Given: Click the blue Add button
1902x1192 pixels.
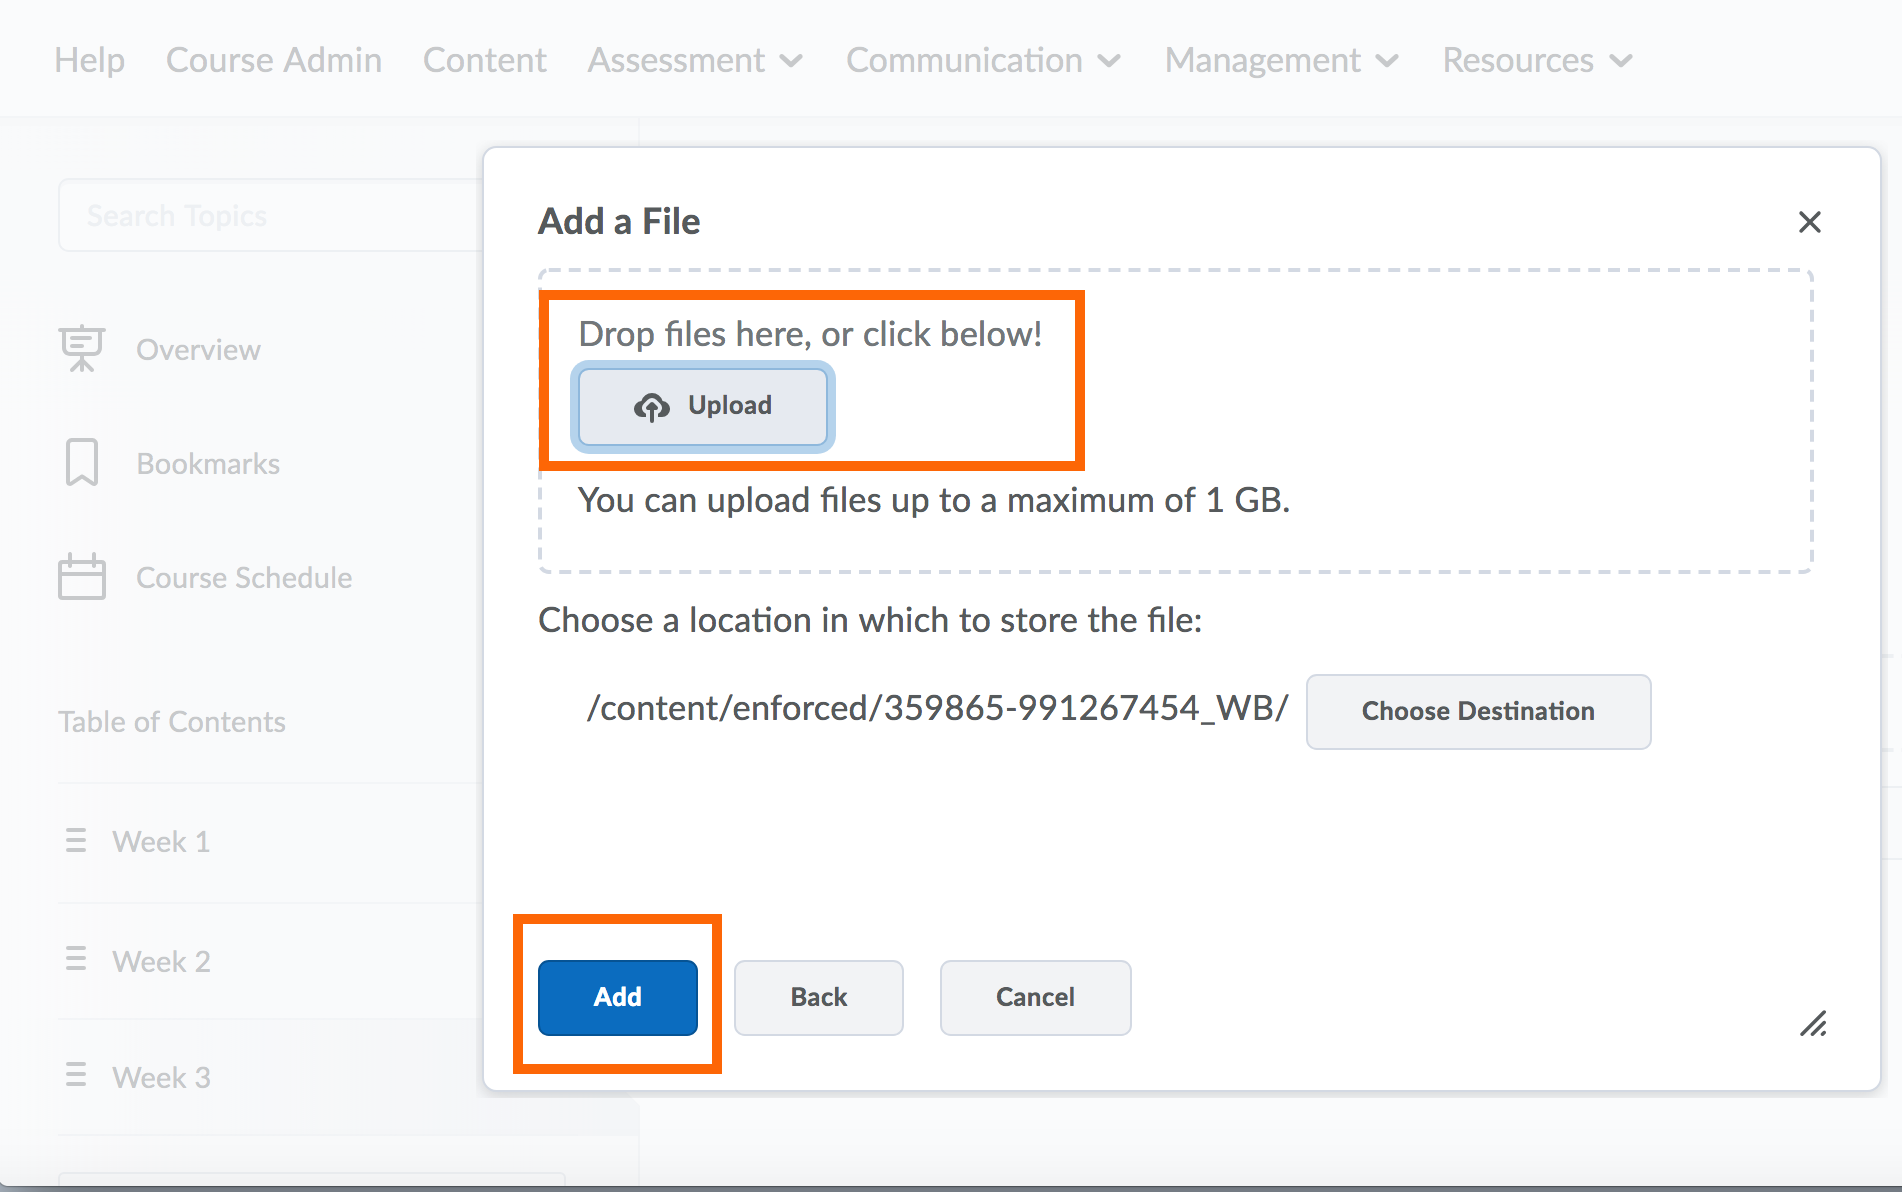Looking at the screenshot, I should (618, 997).
